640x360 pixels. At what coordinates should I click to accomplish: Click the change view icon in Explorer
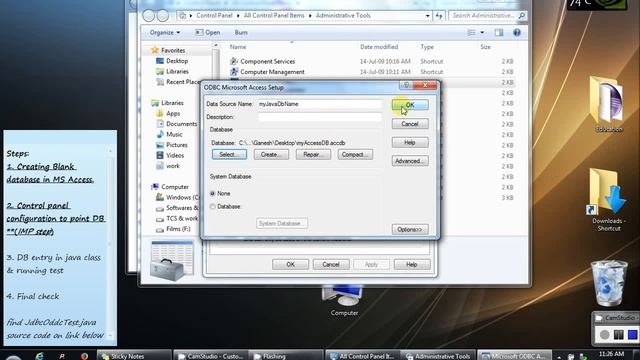click(x=471, y=32)
